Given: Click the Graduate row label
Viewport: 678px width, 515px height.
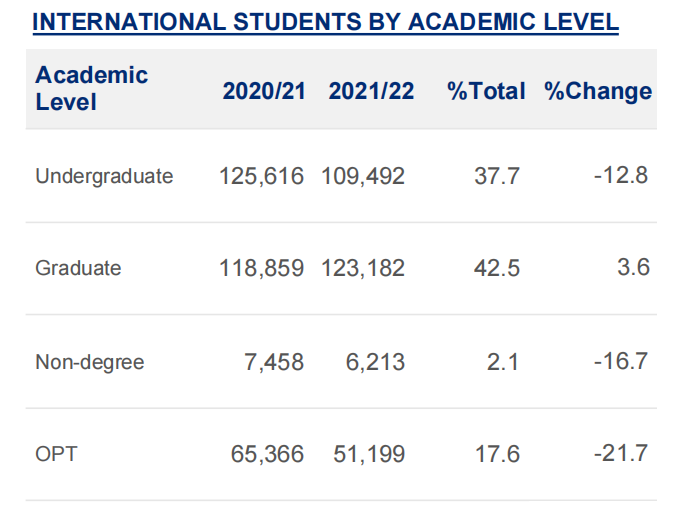Looking at the screenshot, I should click(x=78, y=268).
